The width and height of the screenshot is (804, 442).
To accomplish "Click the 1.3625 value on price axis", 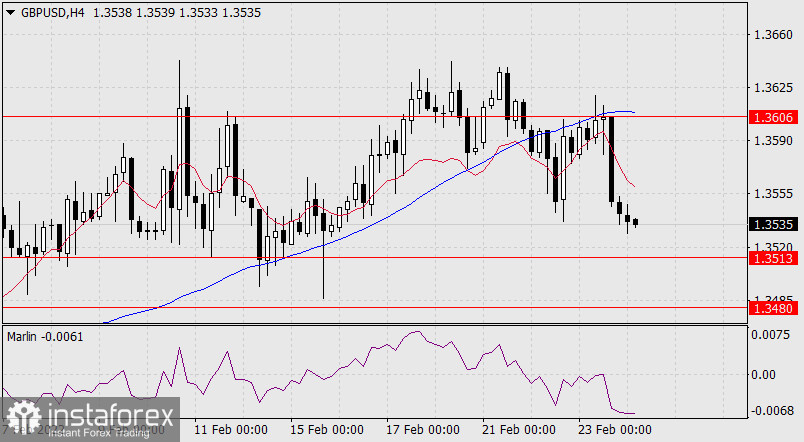I will (775, 88).
